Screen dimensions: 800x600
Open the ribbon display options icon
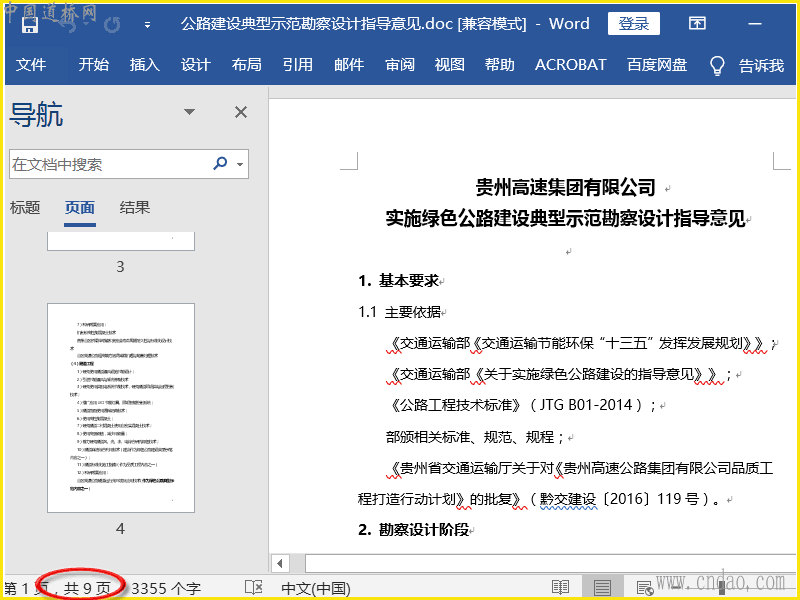(697, 24)
